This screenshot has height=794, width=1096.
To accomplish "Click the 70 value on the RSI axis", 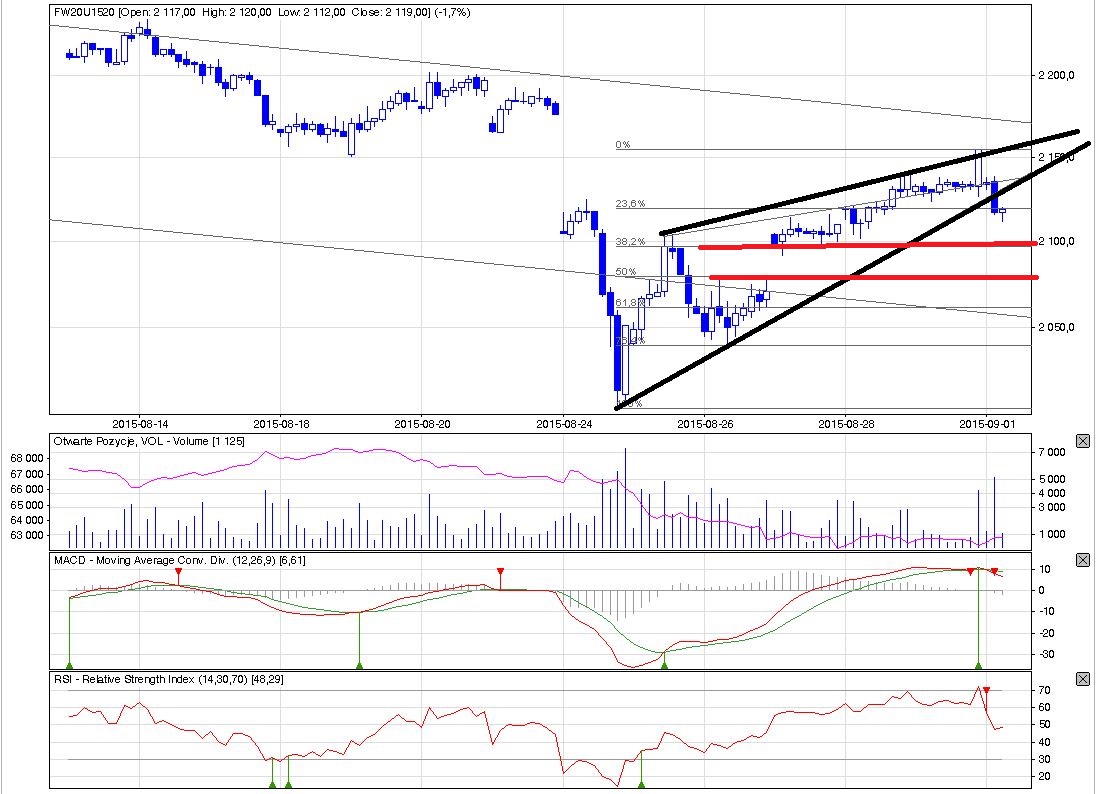I will click(1044, 690).
